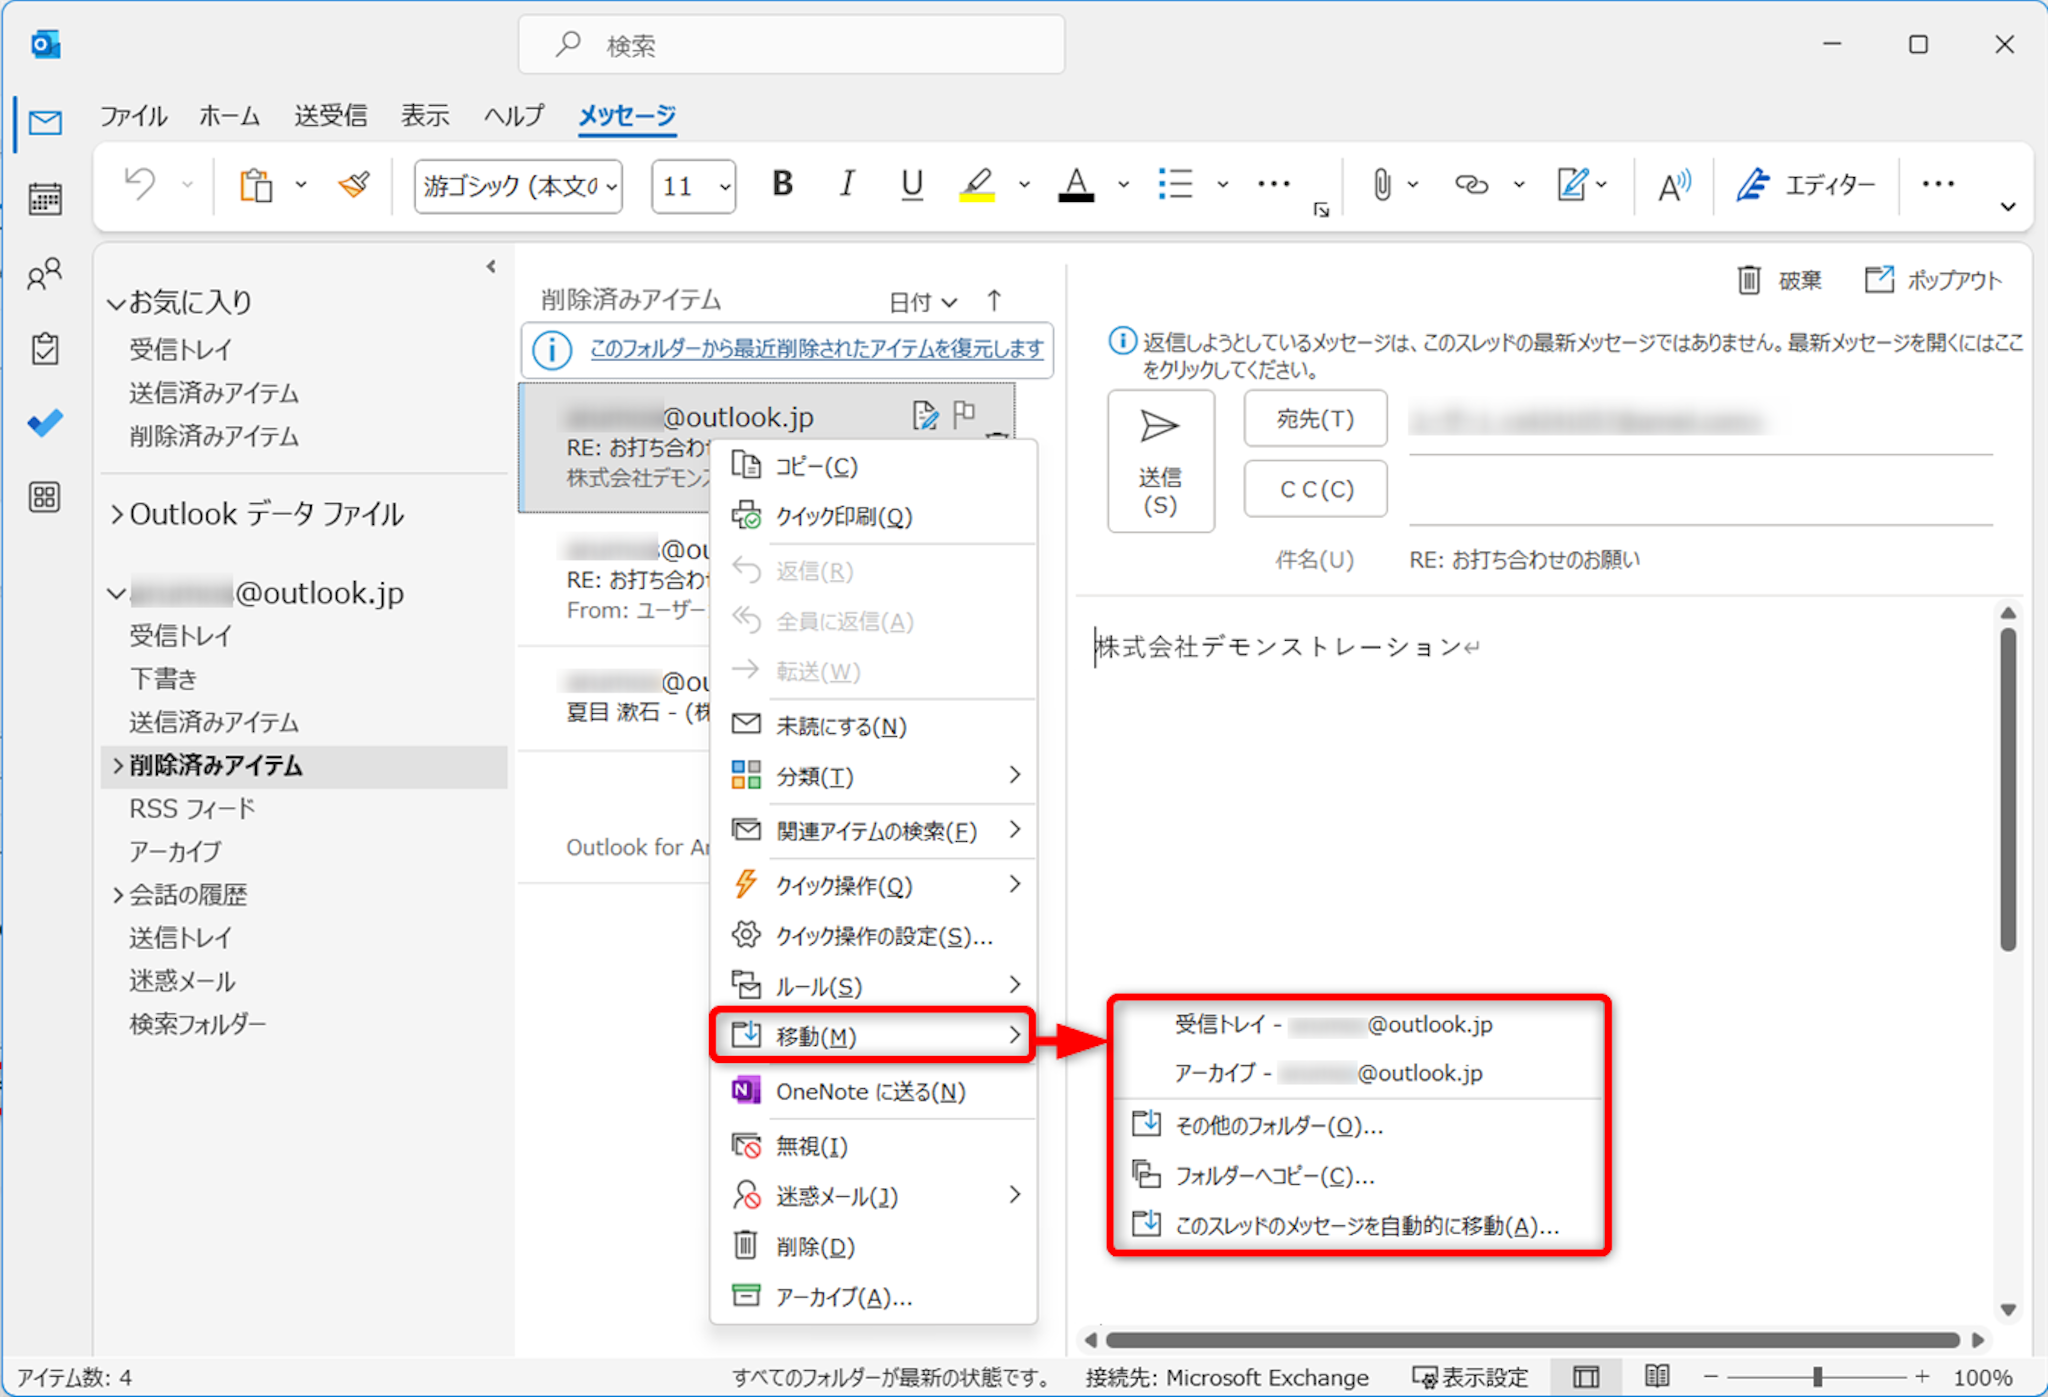Expand the Outlook データ ファイル tree node

117,514
